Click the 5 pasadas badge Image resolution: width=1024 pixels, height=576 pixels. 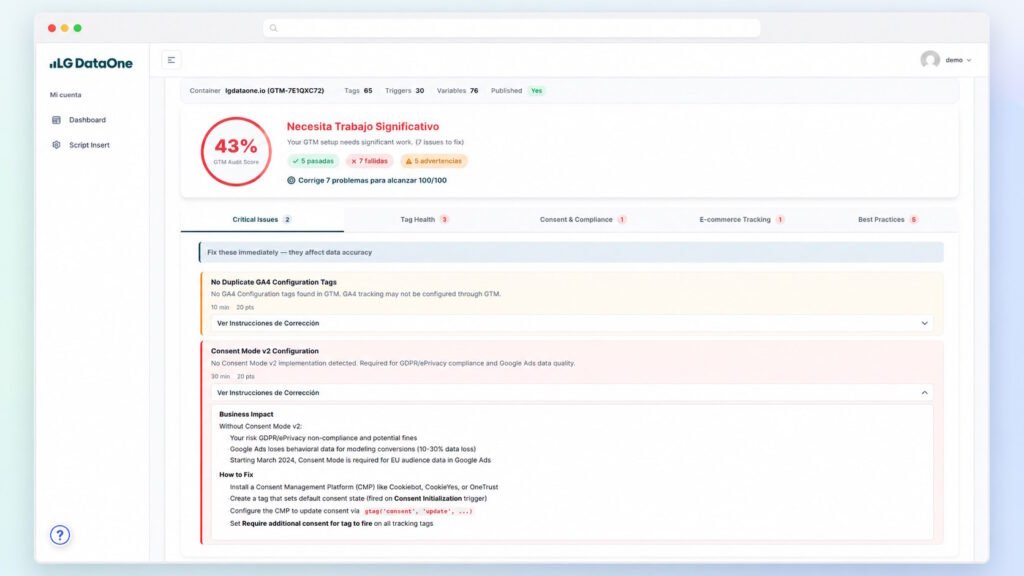313,161
